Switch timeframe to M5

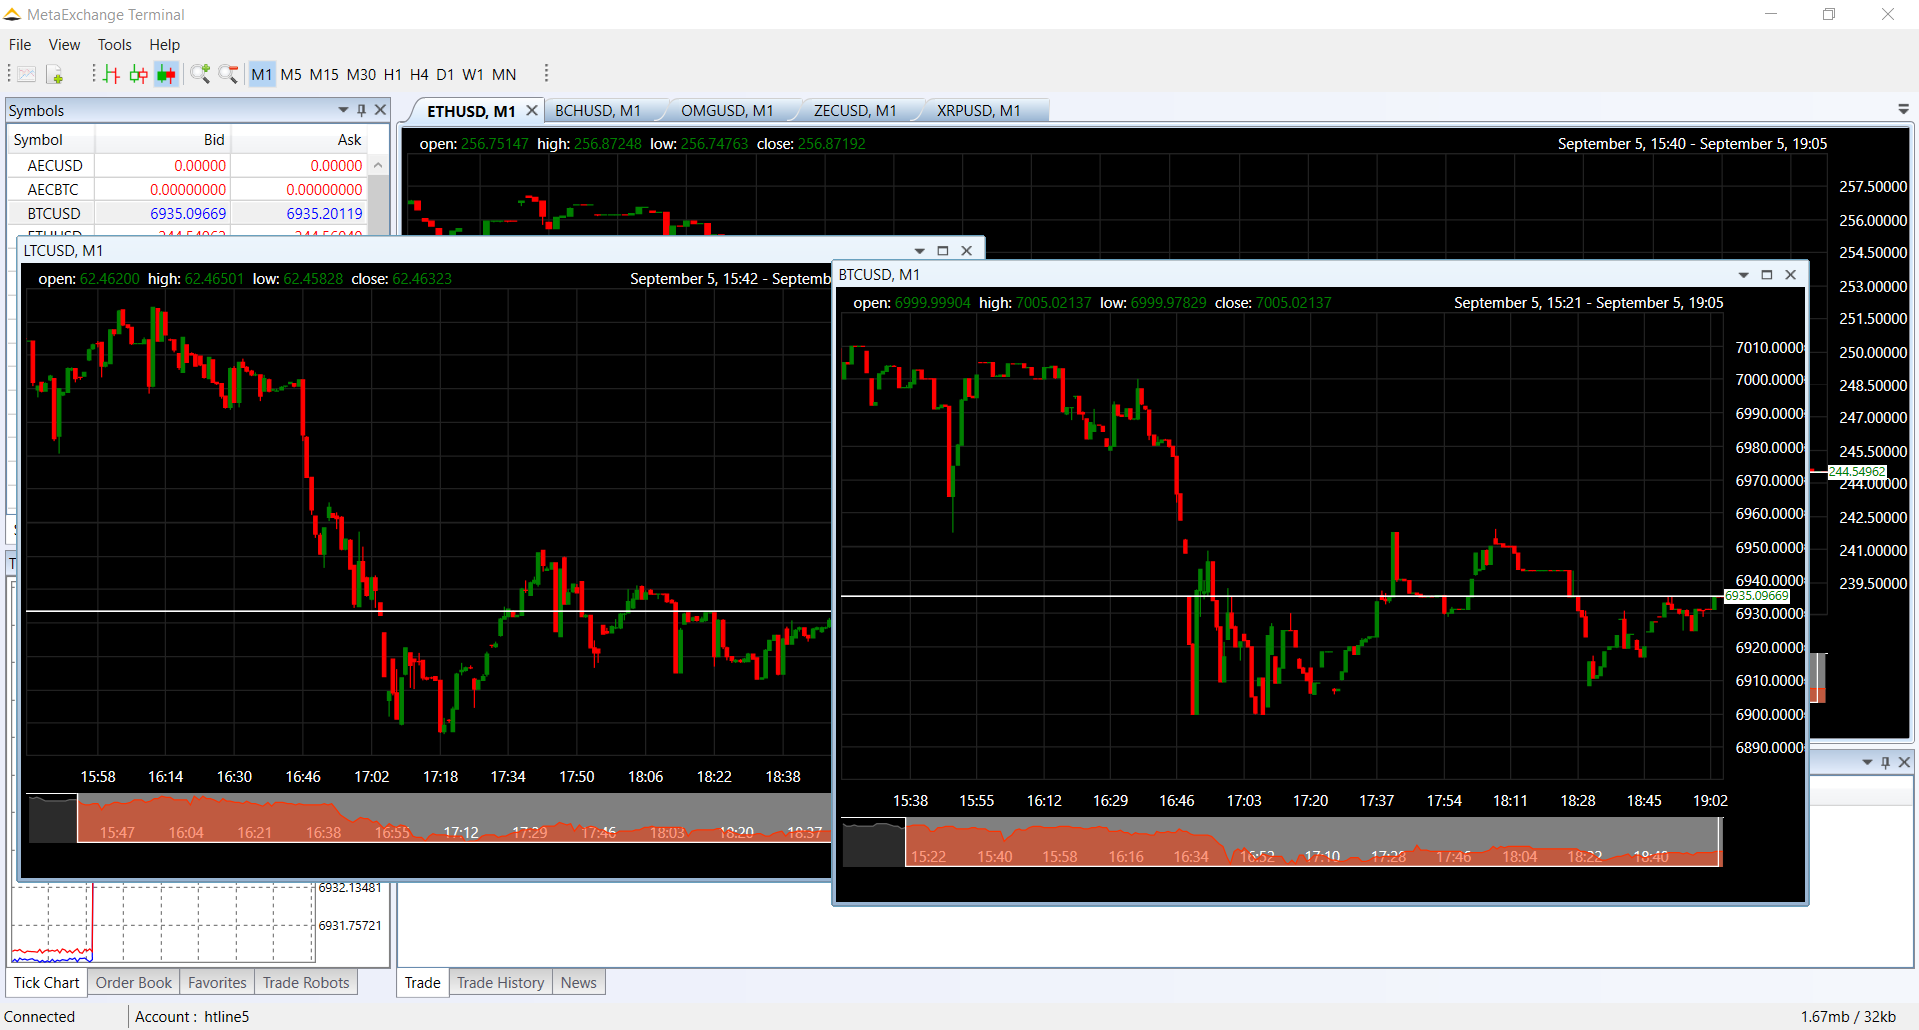pos(291,74)
